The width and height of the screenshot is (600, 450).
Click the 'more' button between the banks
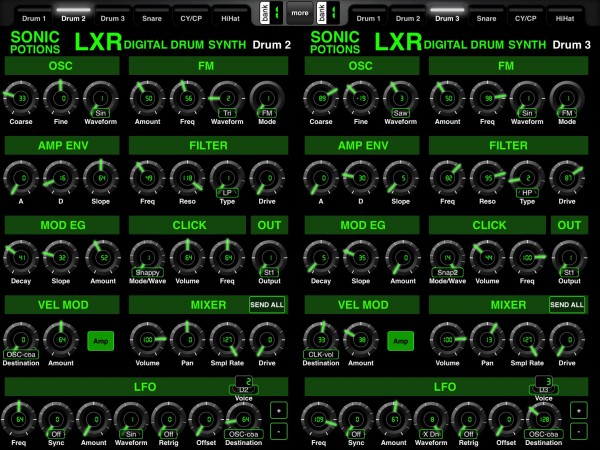click(300, 13)
